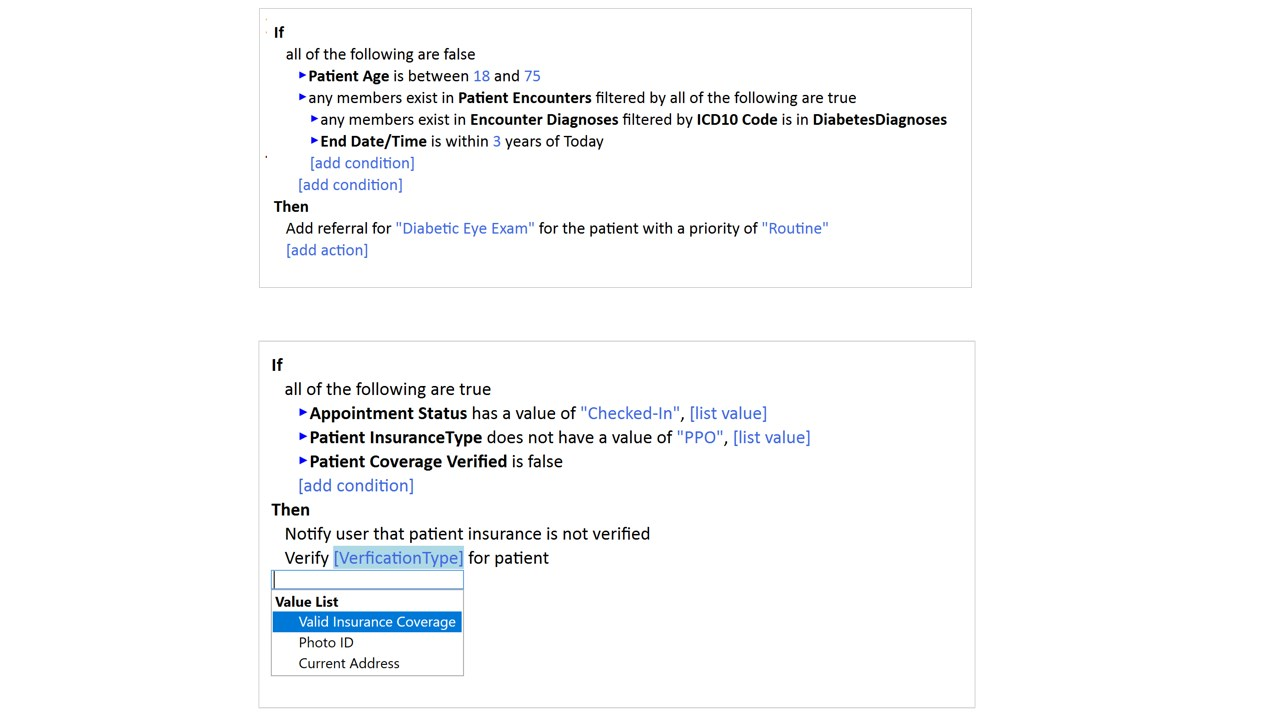Toggle the Patient InsuranceType condition arrow
The height and width of the screenshot is (720, 1280).
pyautogui.click(x=303, y=437)
